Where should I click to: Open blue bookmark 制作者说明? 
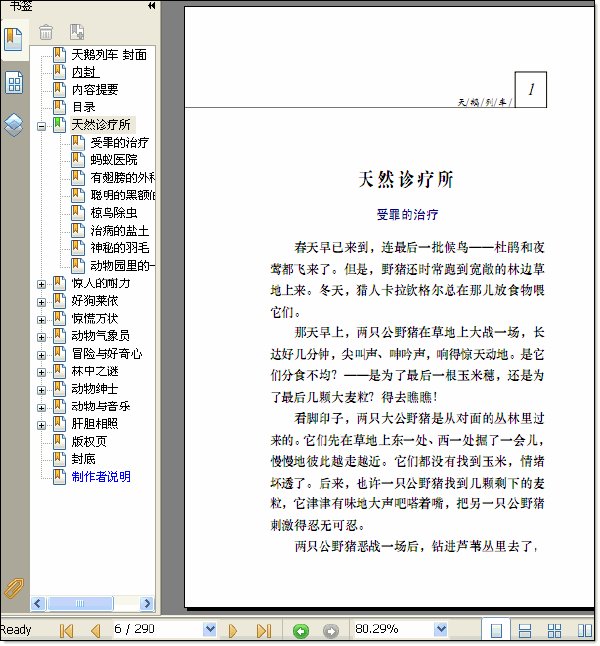coord(101,477)
